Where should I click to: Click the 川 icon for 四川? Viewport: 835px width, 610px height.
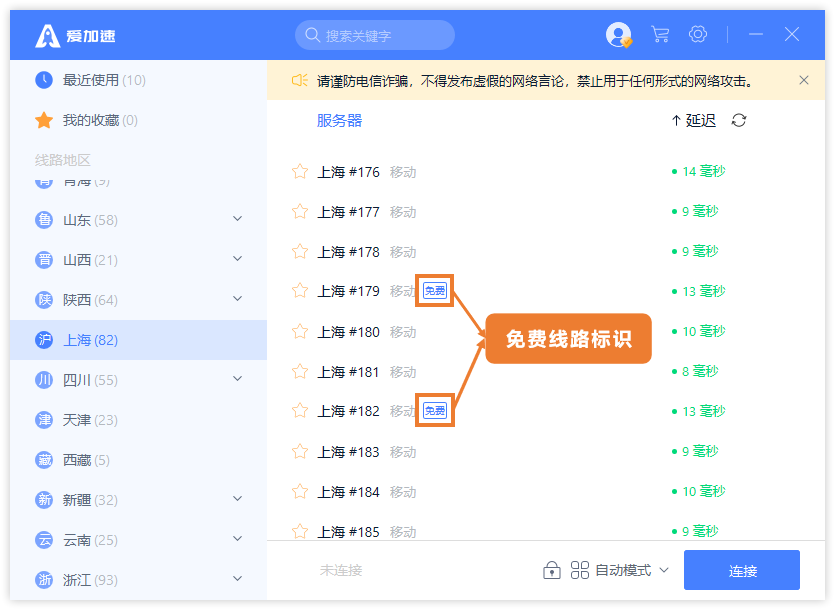point(44,380)
